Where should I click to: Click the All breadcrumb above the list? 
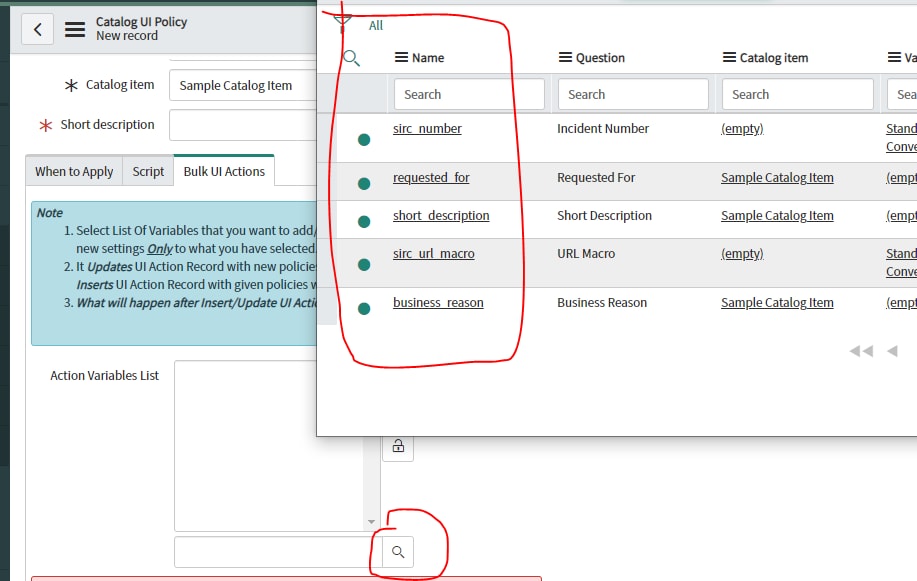pos(375,25)
